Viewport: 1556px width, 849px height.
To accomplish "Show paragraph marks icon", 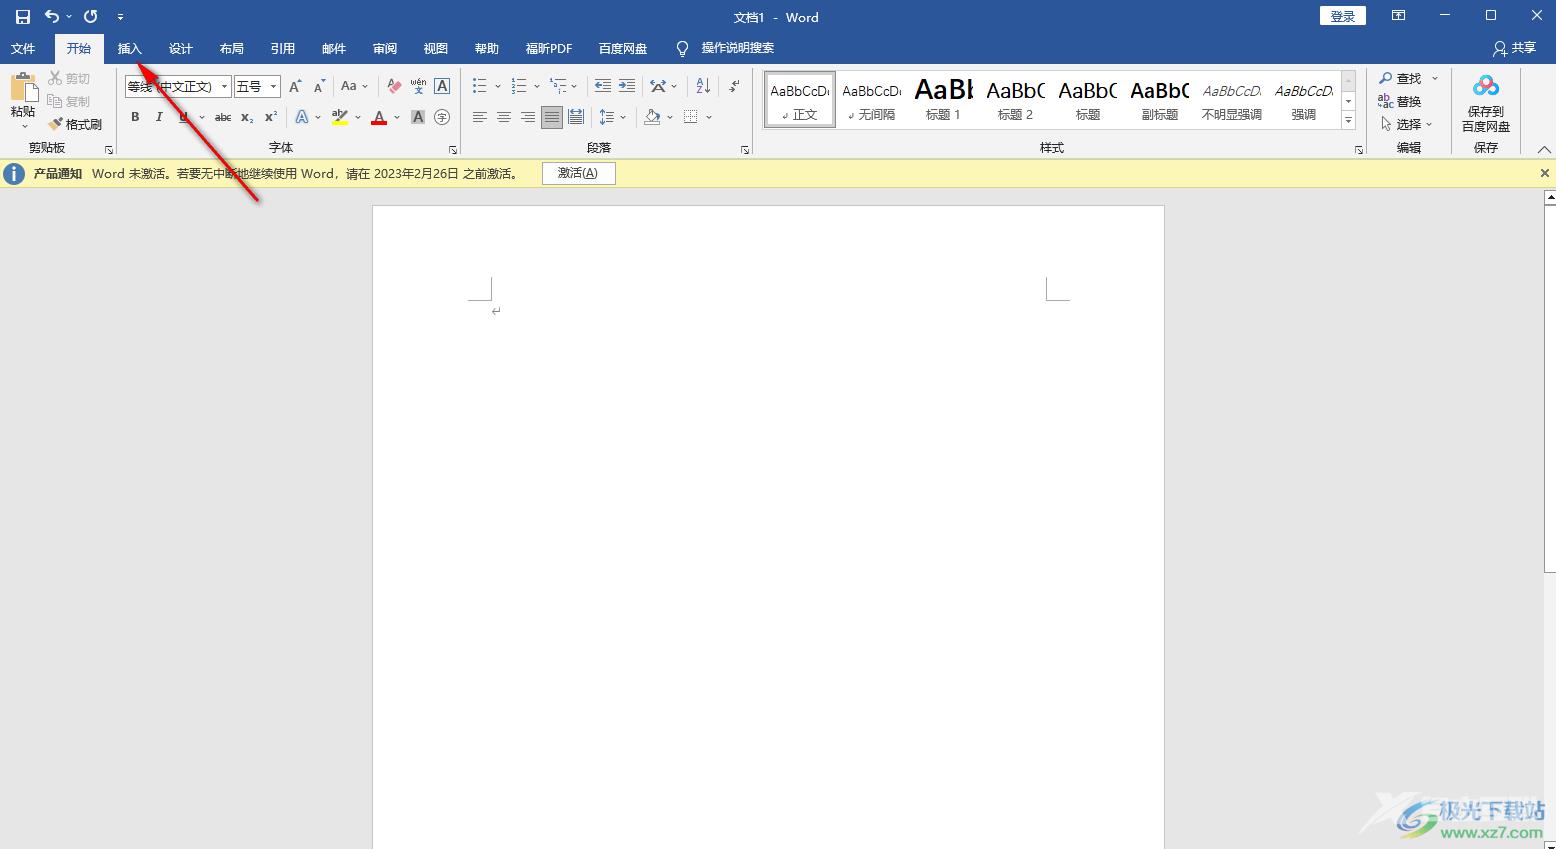I will (x=734, y=86).
